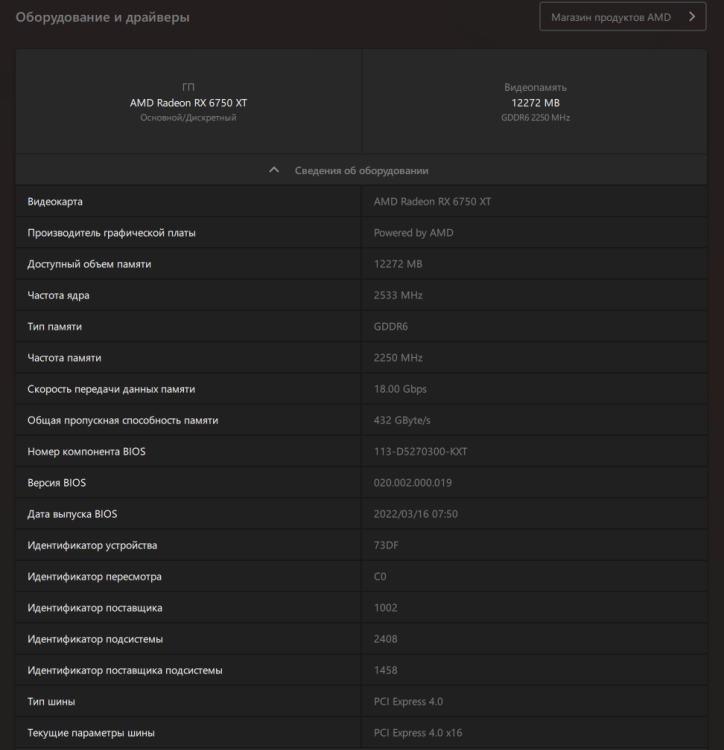Select the BIOS date 2022/03/16 value
724x750 pixels.
(x=416, y=514)
